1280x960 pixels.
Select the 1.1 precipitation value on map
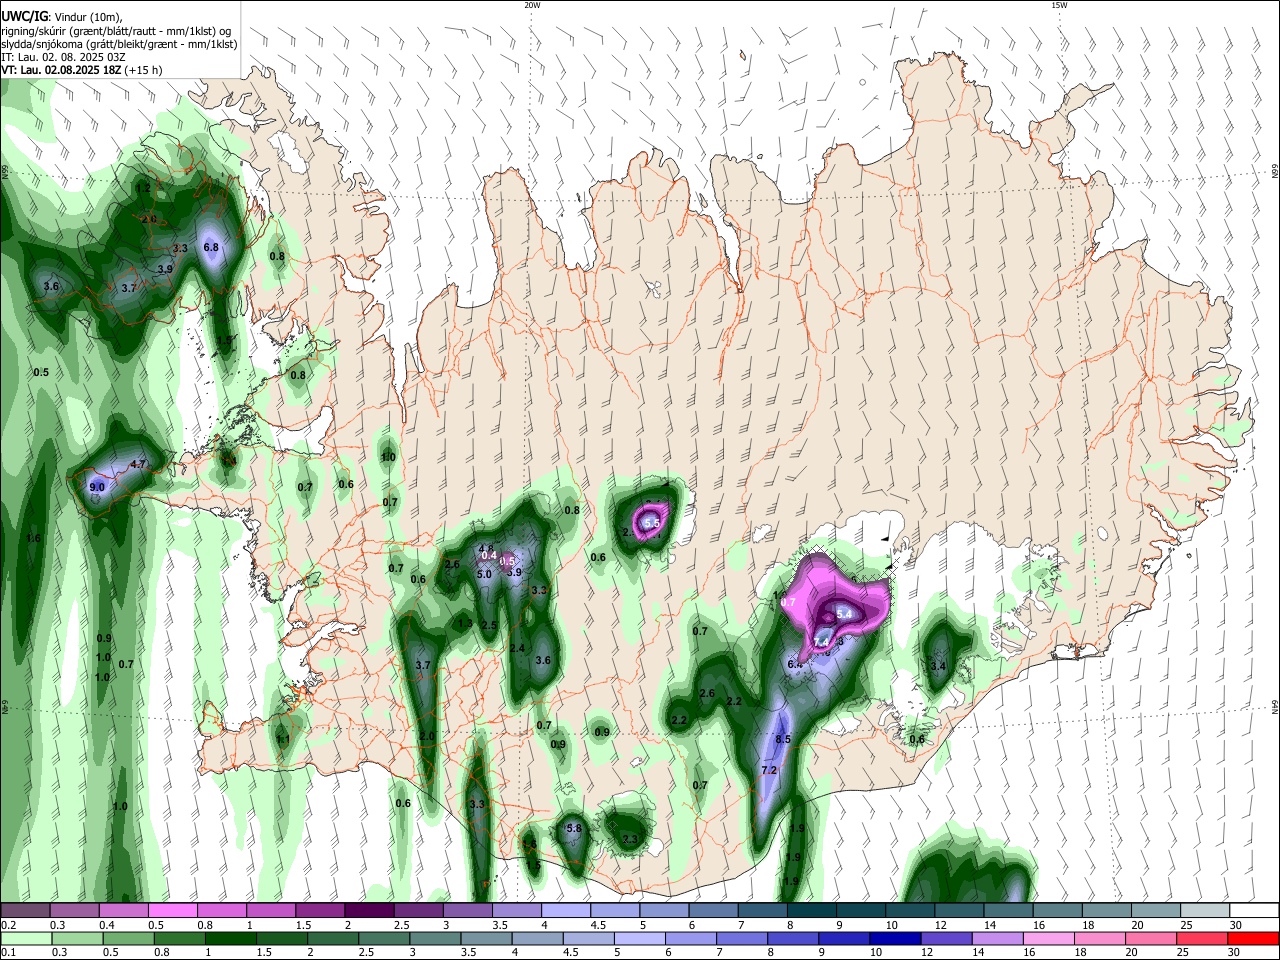283,739
